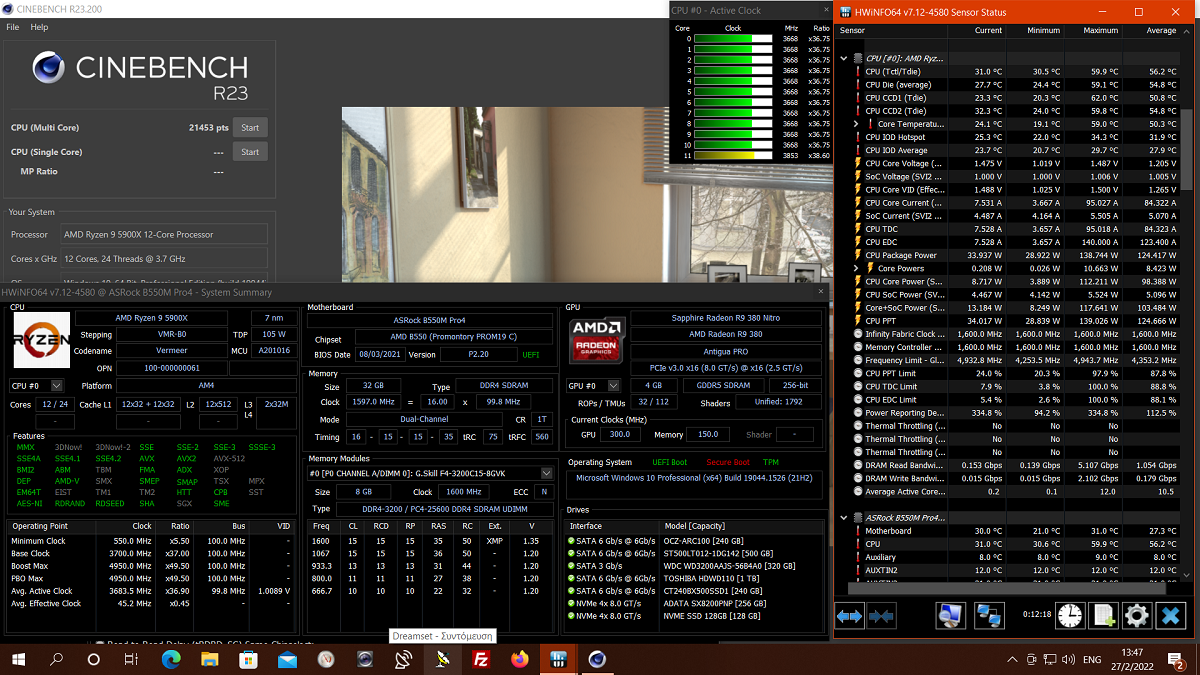The width and height of the screenshot is (1200, 675).
Task: Open HWiNFO sensor settings gear icon
Action: tap(1137, 615)
